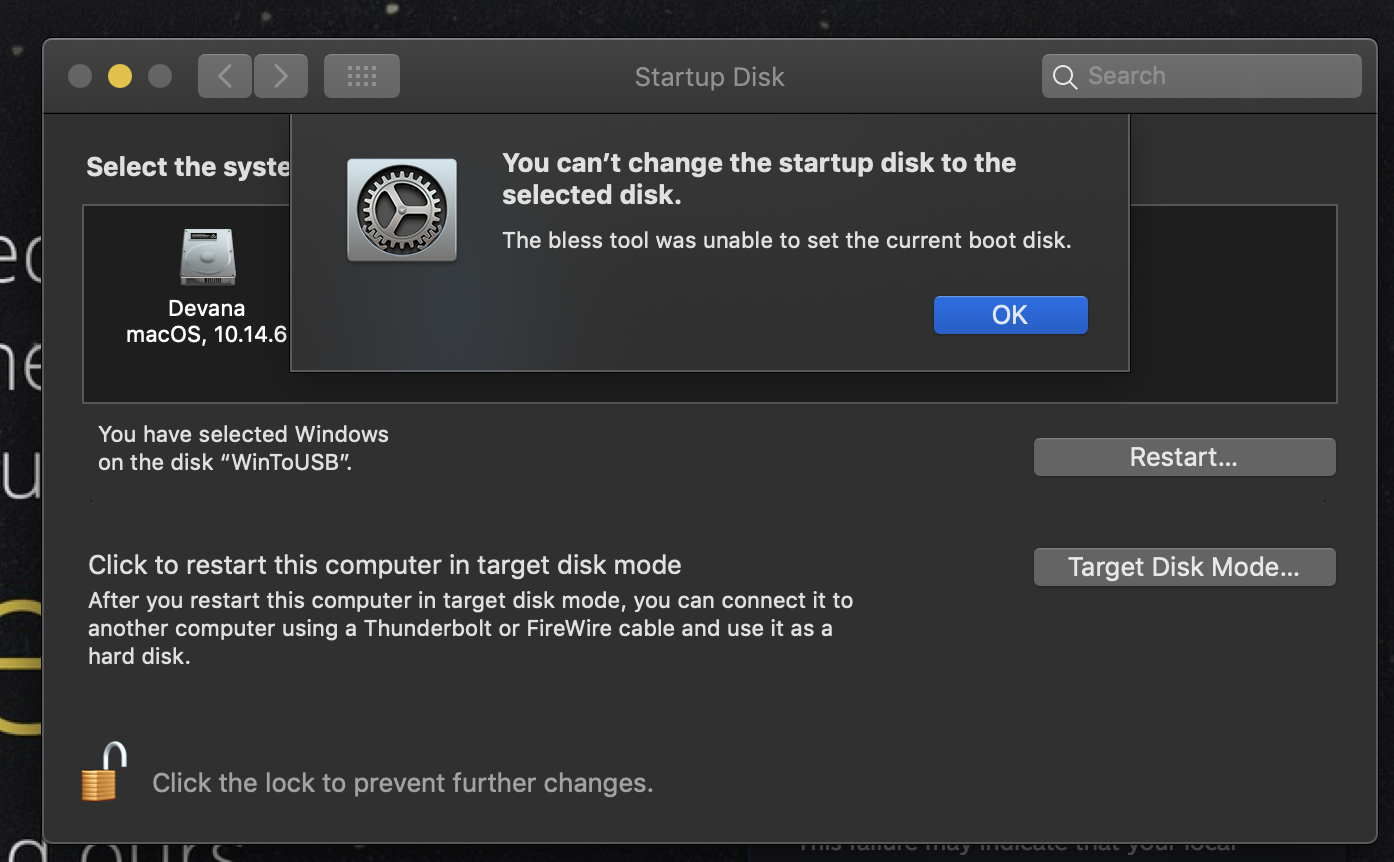Click the forward navigation arrow
This screenshot has width=1394, height=862.
(x=281, y=77)
